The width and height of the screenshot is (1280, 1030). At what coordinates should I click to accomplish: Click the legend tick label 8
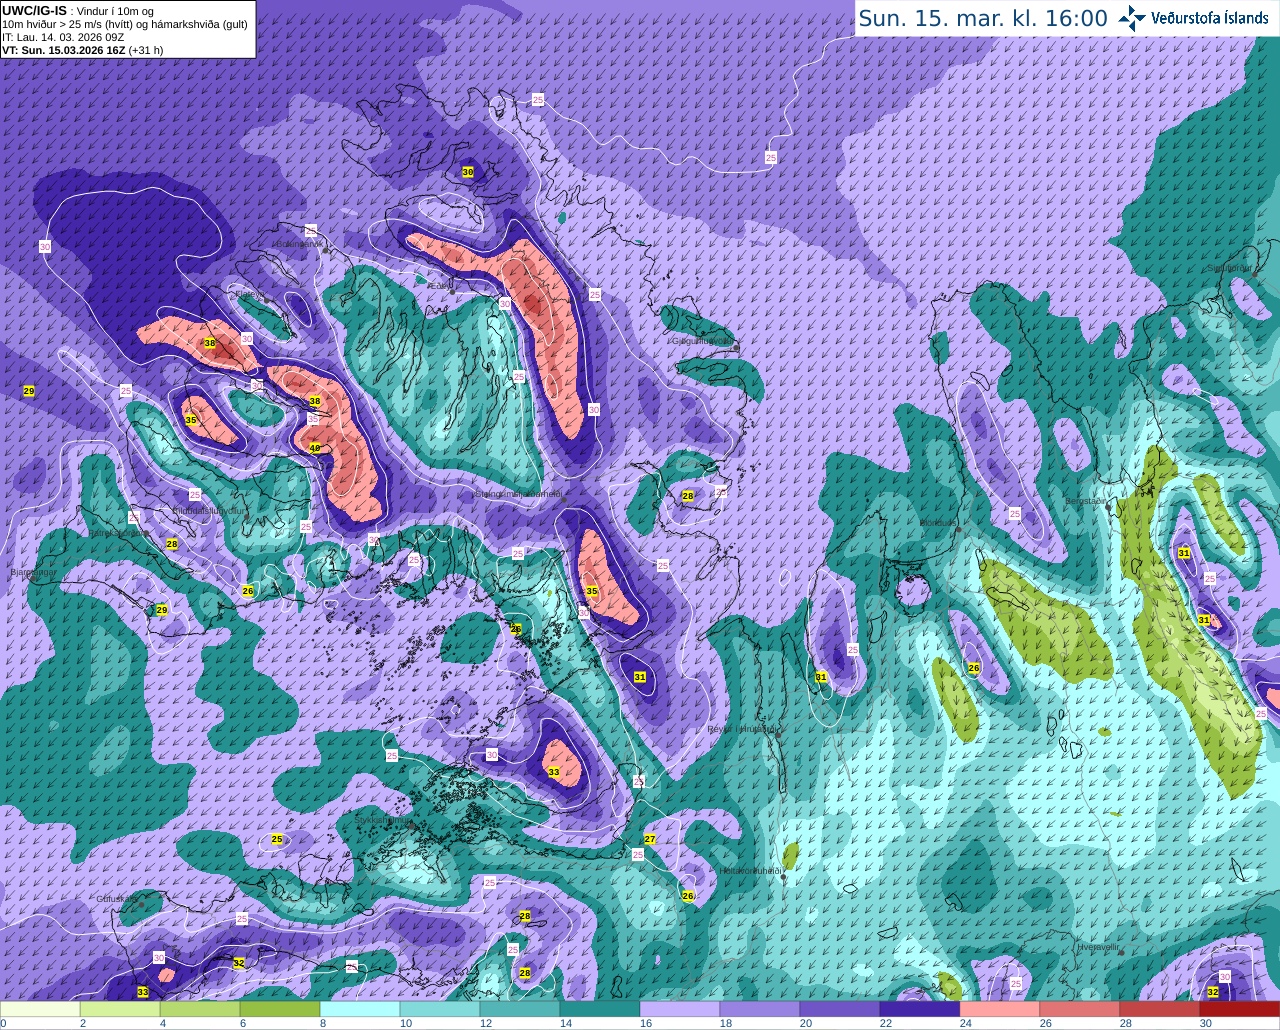pyautogui.click(x=323, y=1023)
